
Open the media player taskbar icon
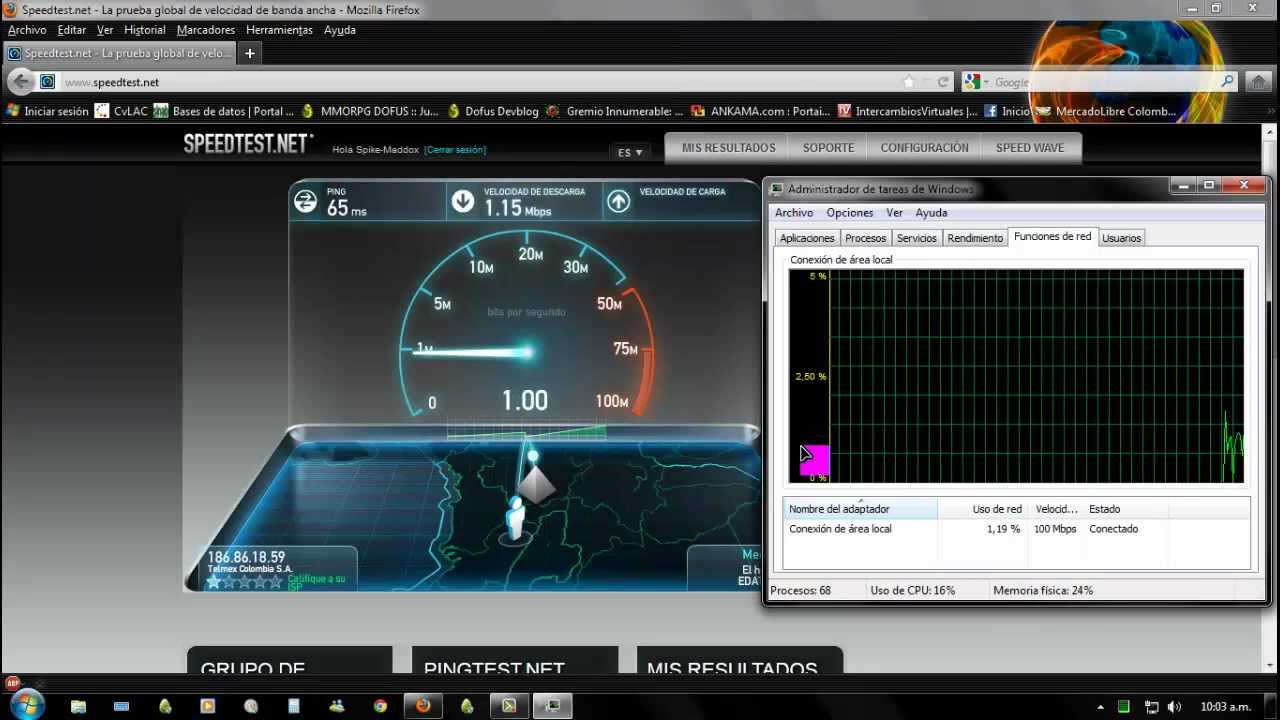(x=208, y=706)
